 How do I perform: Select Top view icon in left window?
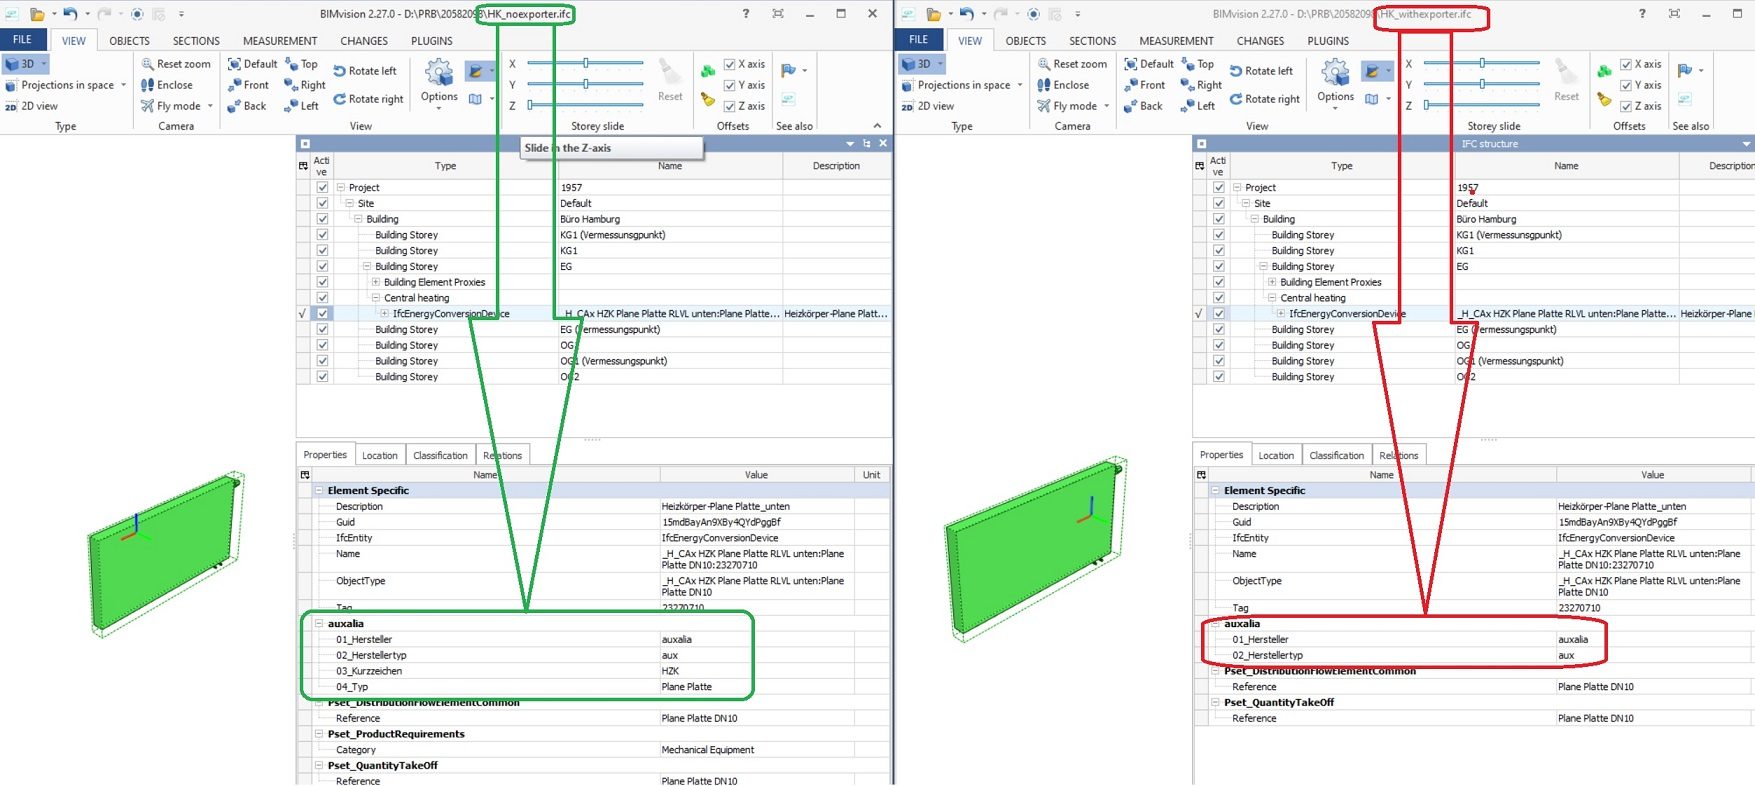coord(292,64)
